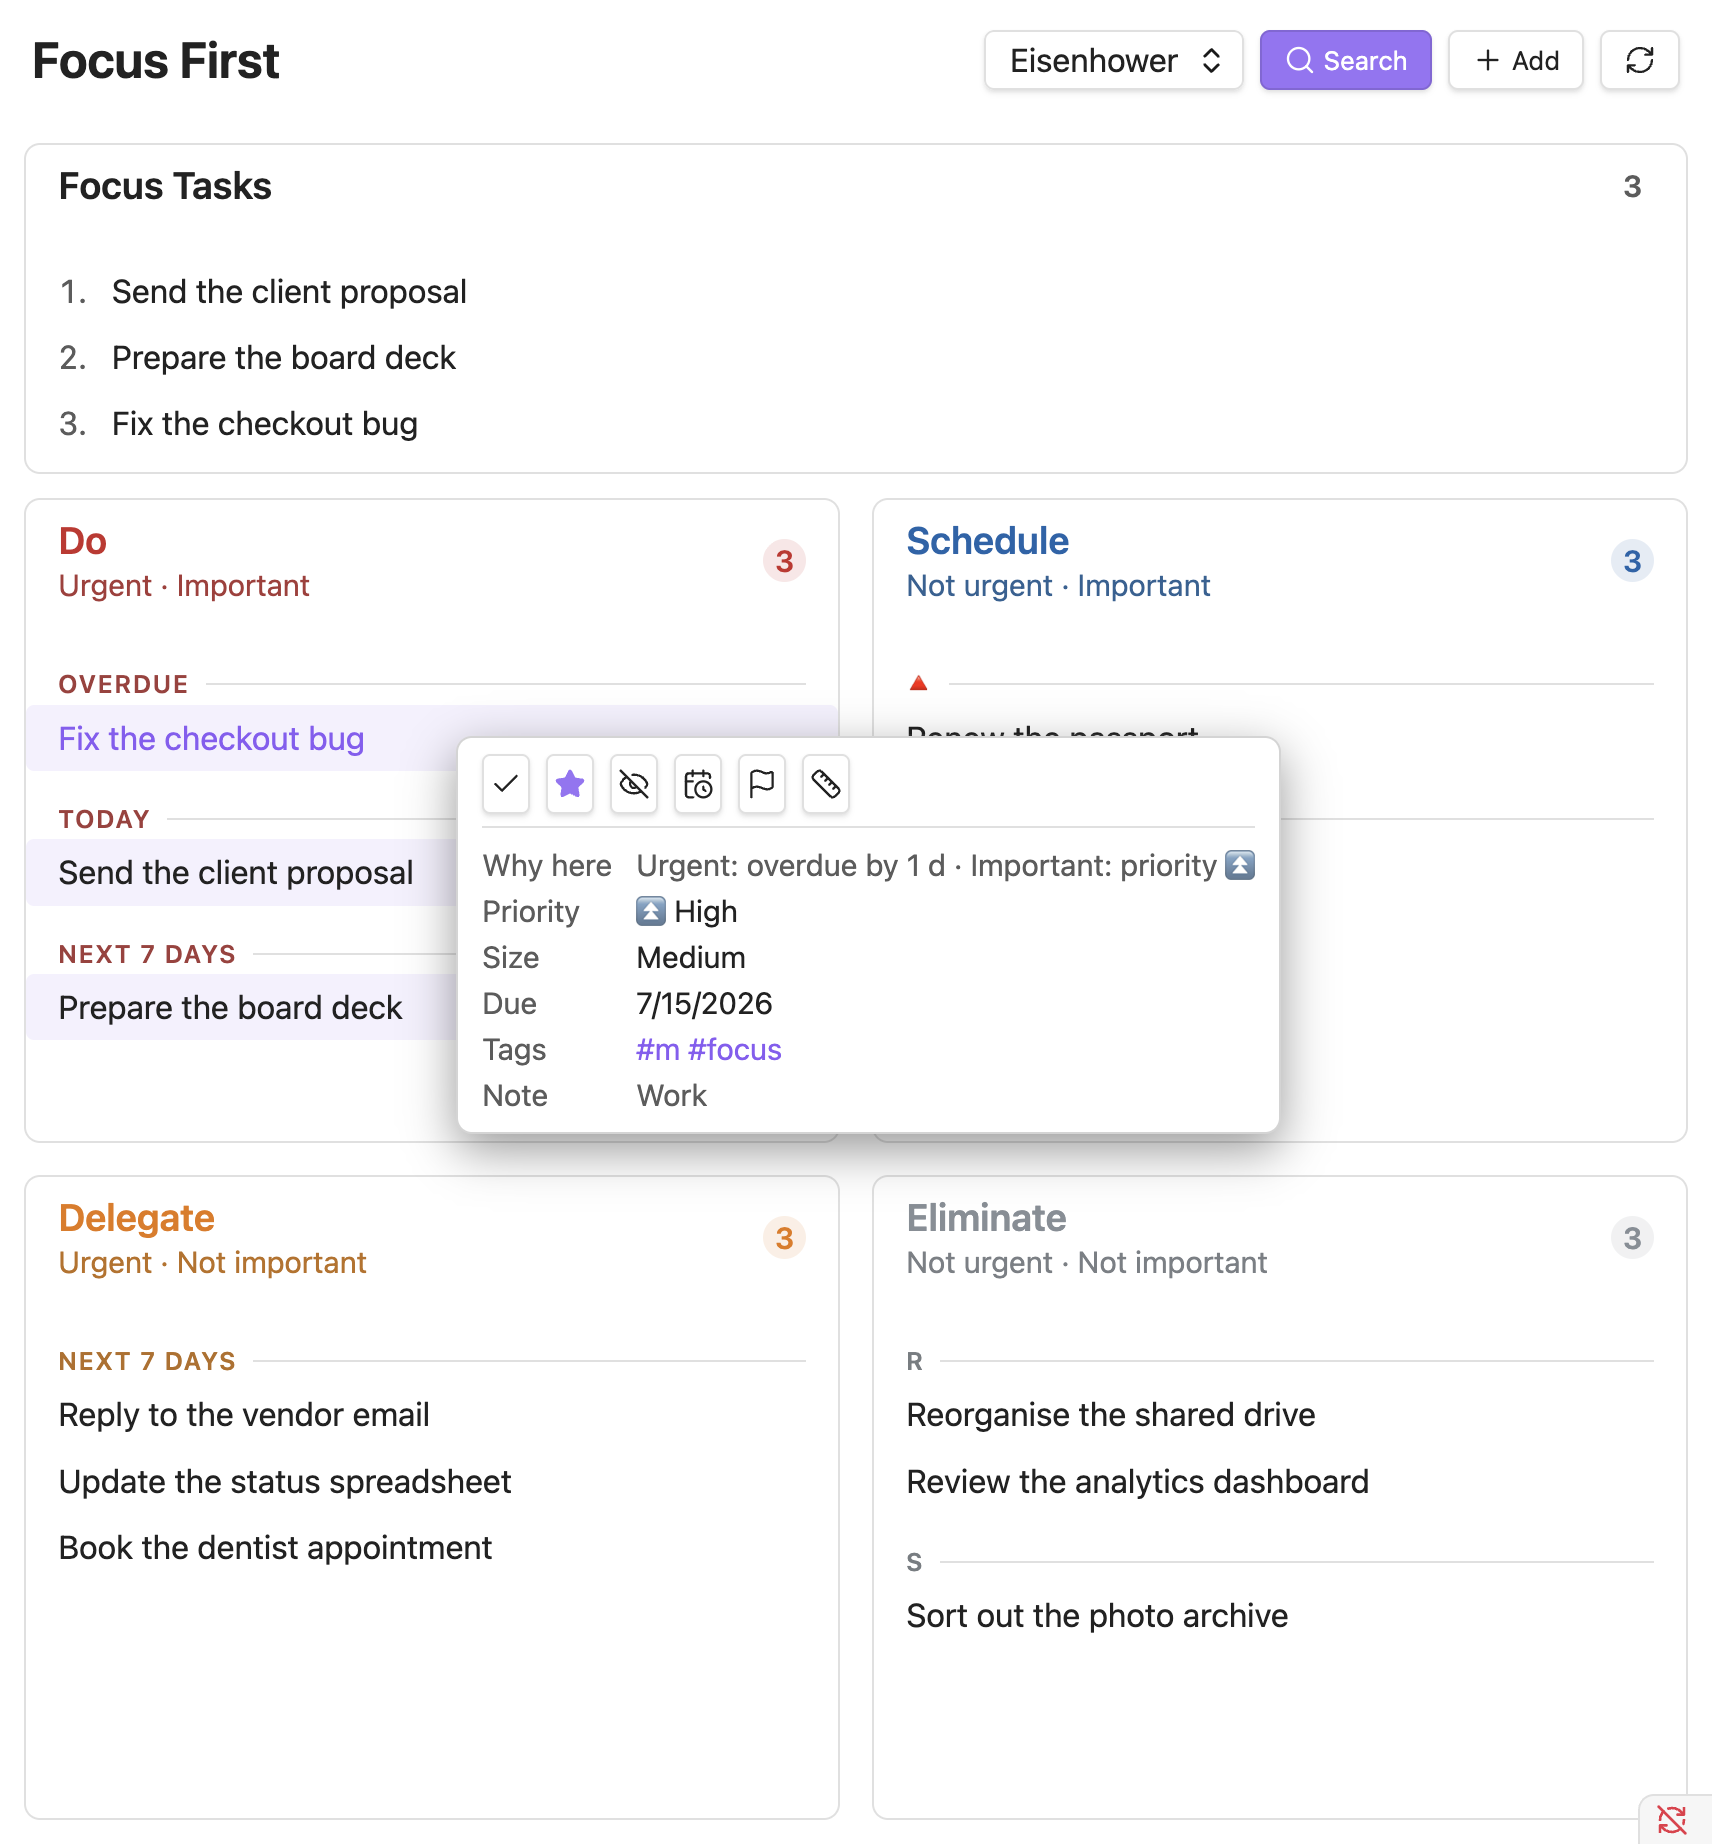This screenshot has width=1712, height=1844.
Task: Open Sort out the photo archive
Action: point(1097,1616)
